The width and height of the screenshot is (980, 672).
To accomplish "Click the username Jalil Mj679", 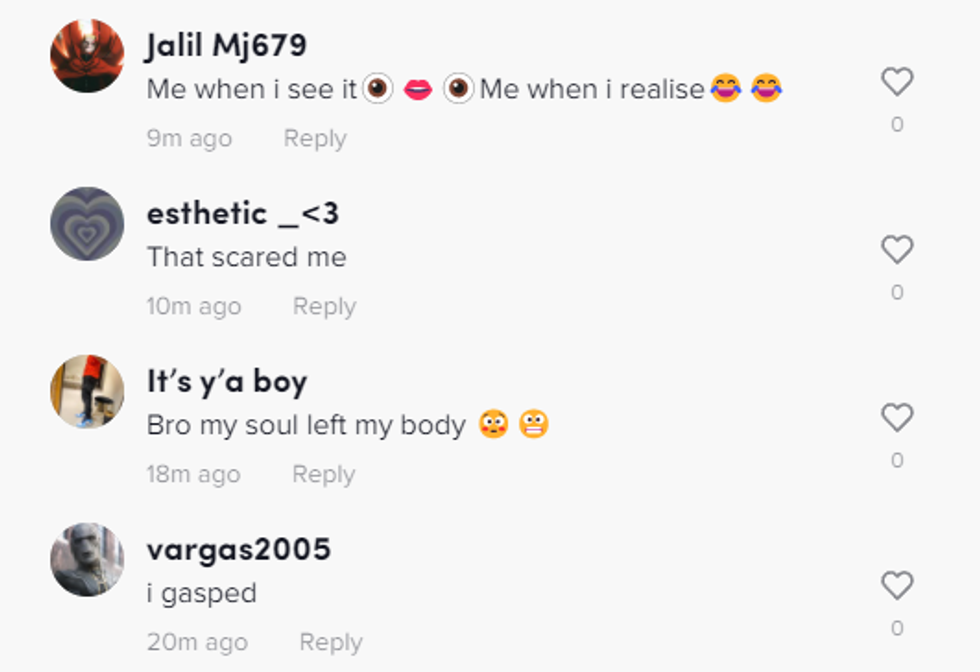I will pos(226,45).
